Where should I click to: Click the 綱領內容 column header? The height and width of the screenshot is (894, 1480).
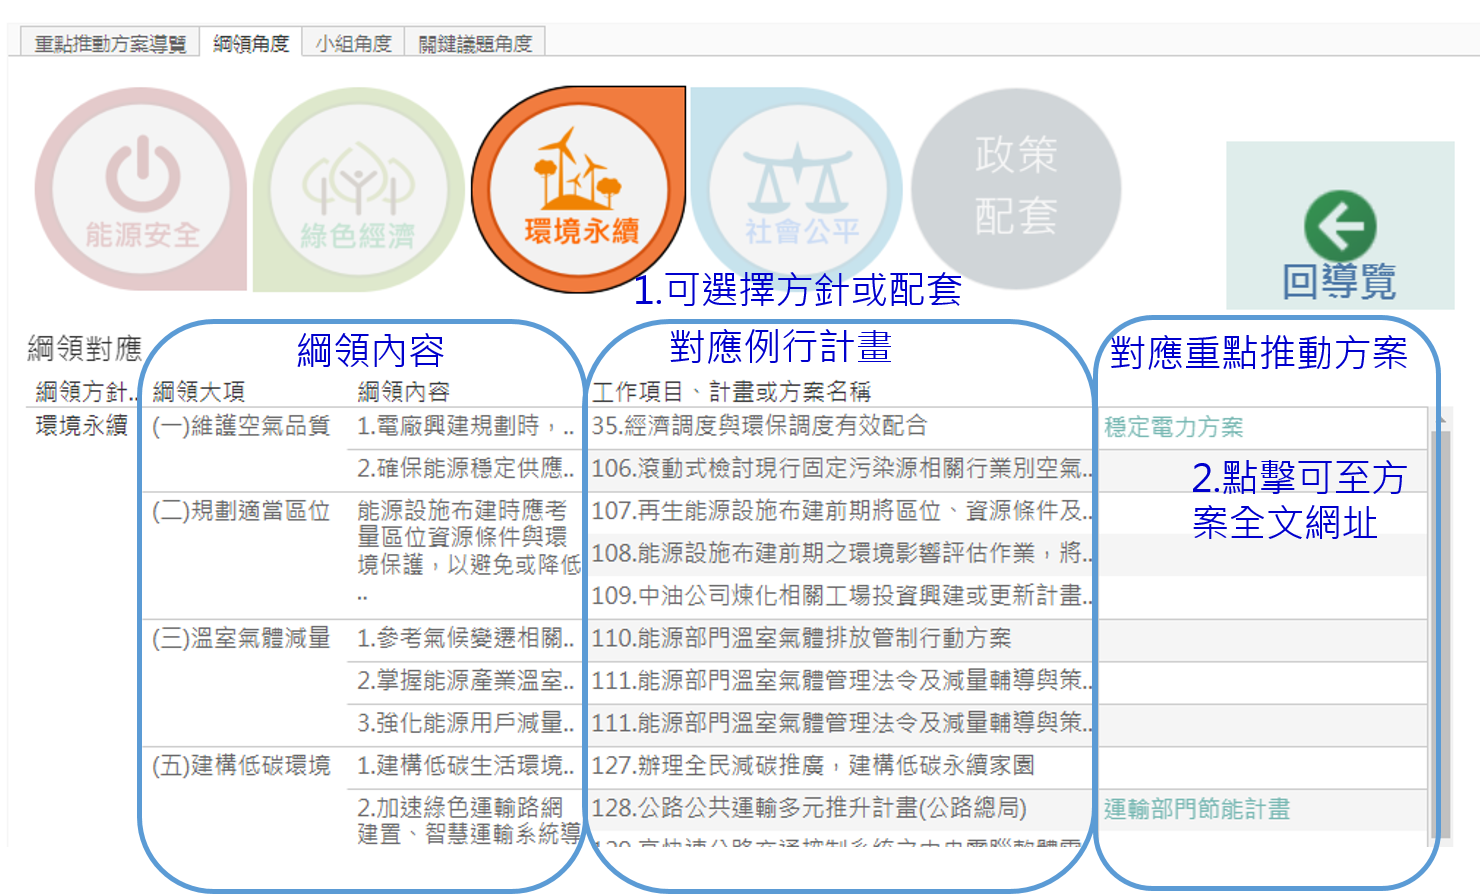(x=403, y=391)
